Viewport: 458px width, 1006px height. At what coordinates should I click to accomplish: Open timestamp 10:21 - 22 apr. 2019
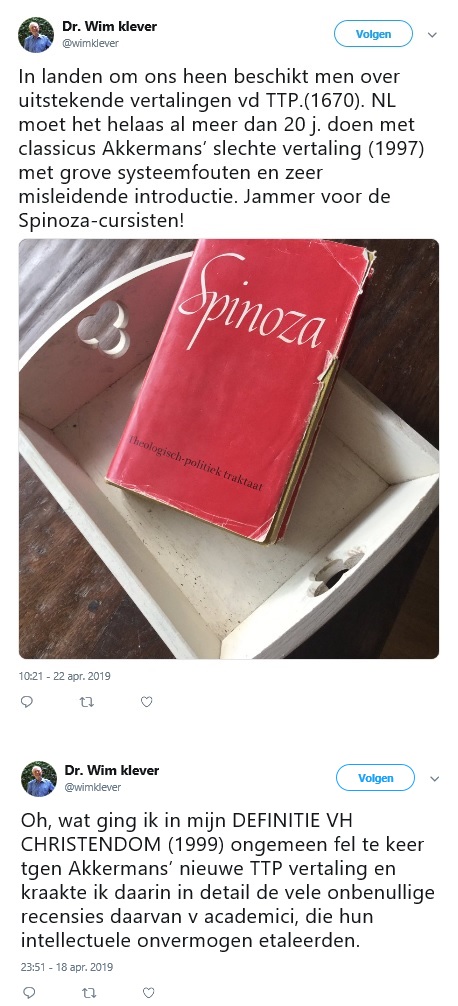tap(64, 676)
